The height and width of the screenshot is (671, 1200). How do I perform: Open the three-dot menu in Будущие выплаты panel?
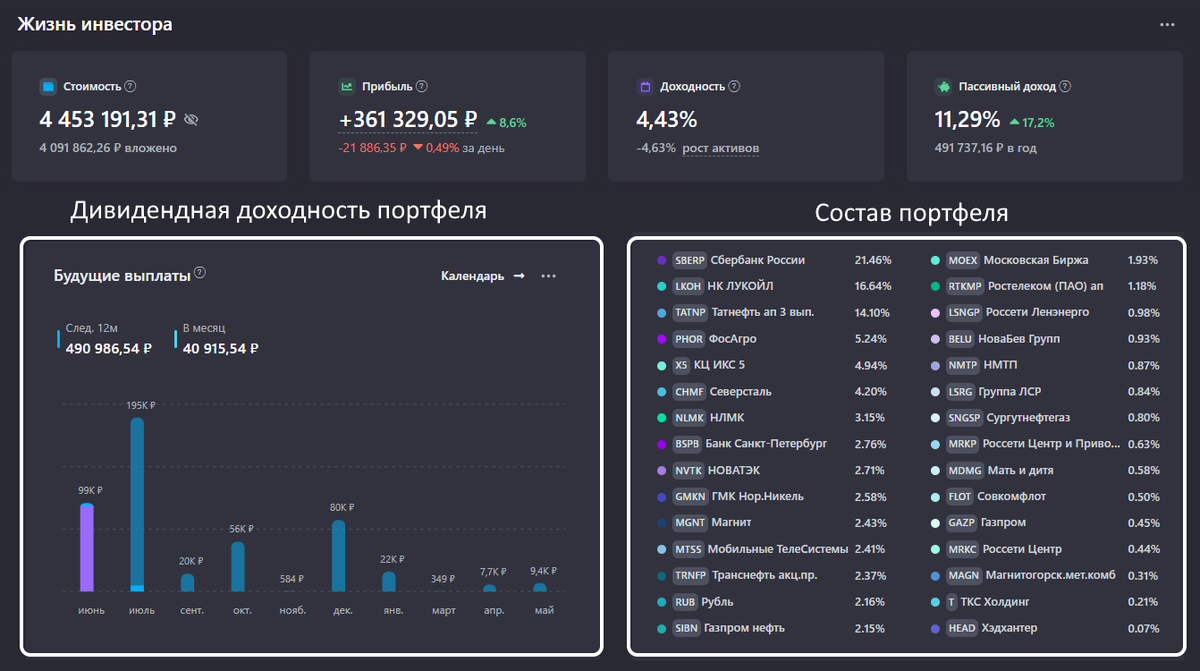coord(548,276)
